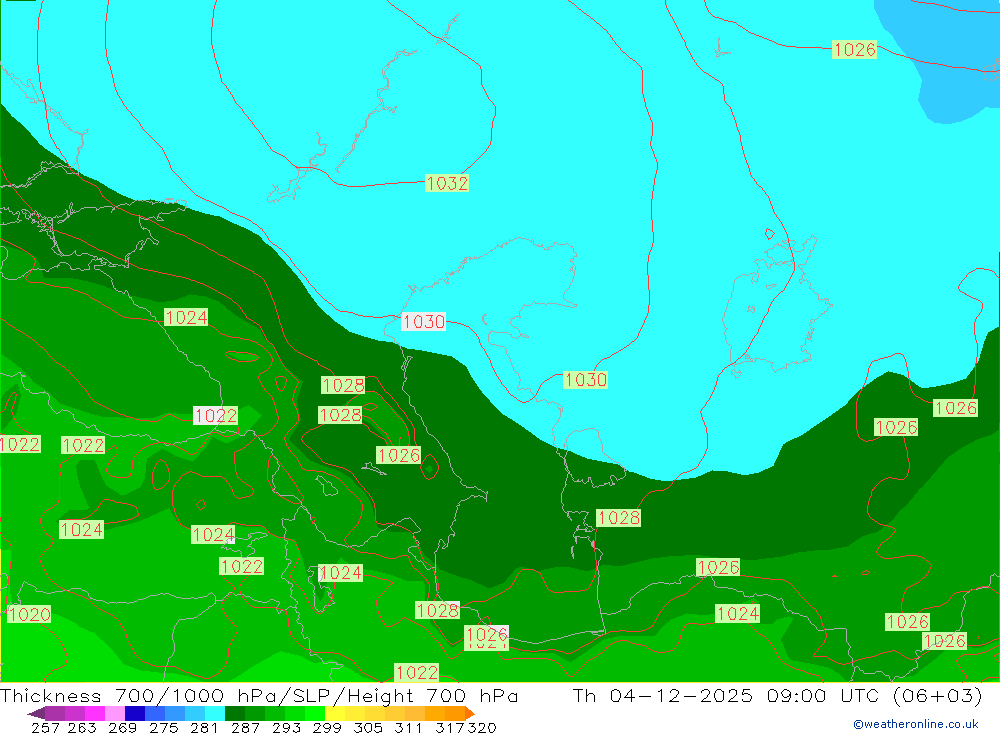Click legend value 275
Image resolution: width=1000 pixels, height=733 pixels.
click(x=163, y=727)
